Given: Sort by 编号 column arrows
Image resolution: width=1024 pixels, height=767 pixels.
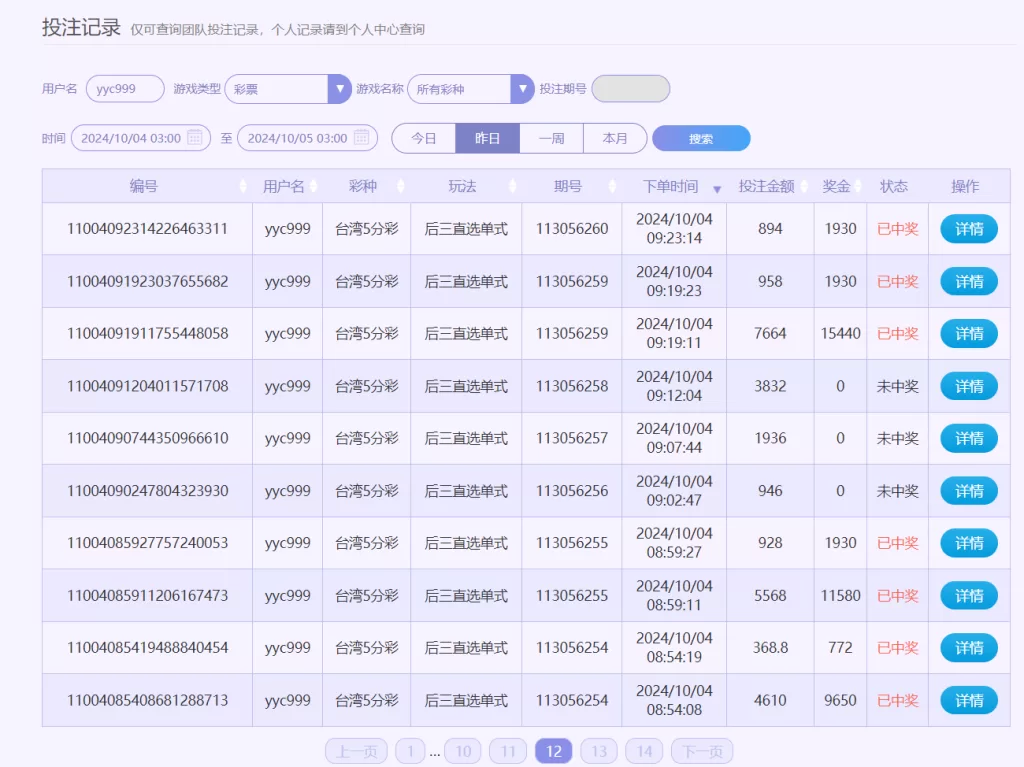Looking at the screenshot, I should [243, 186].
